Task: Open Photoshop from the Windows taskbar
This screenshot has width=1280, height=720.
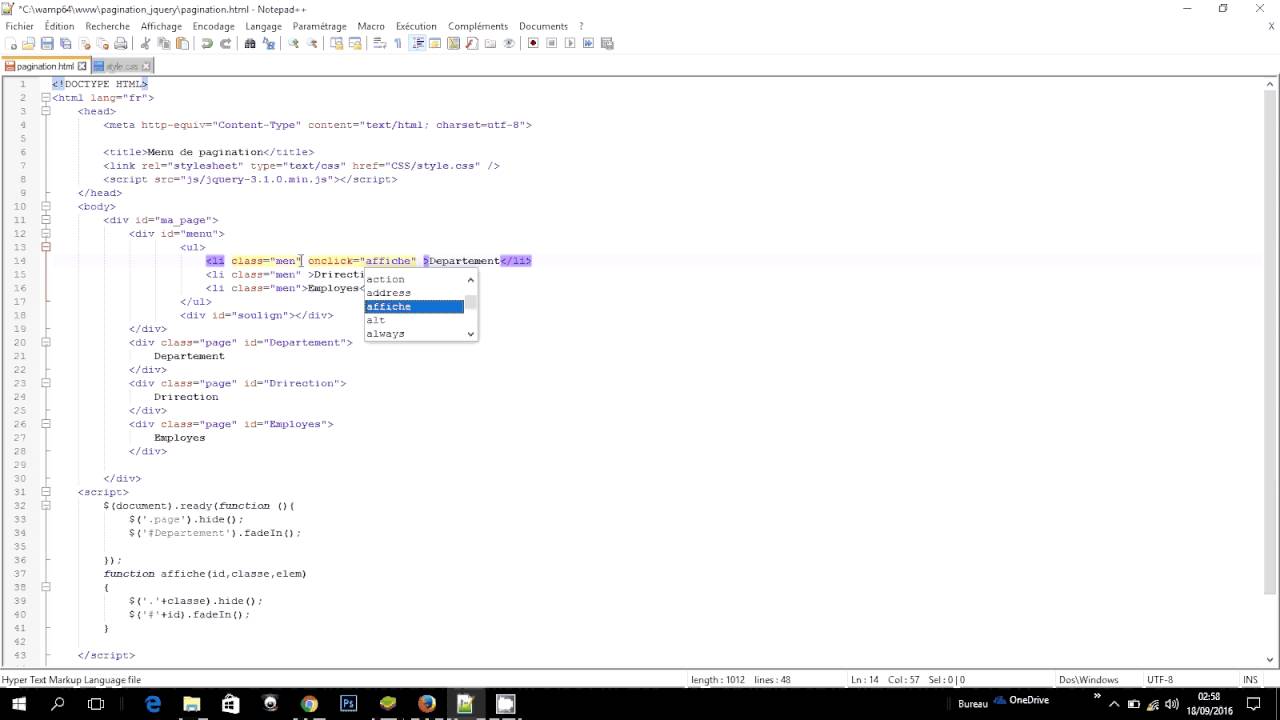Action: [x=348, y=703]
